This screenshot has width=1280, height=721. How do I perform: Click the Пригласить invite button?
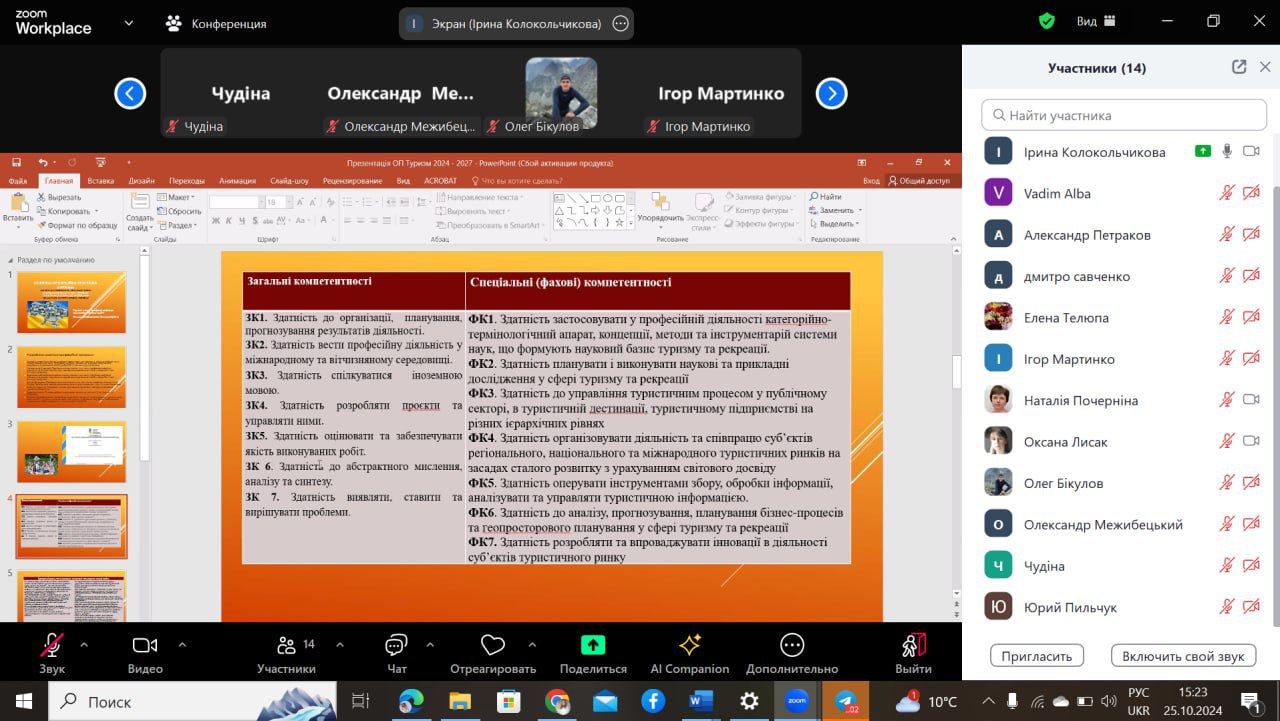click(x=1037, y=656)
